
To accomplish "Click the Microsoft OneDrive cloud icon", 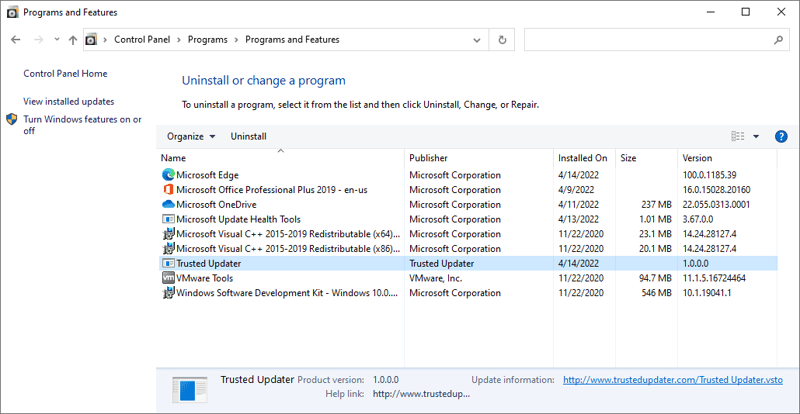I will tap(168, 205).
